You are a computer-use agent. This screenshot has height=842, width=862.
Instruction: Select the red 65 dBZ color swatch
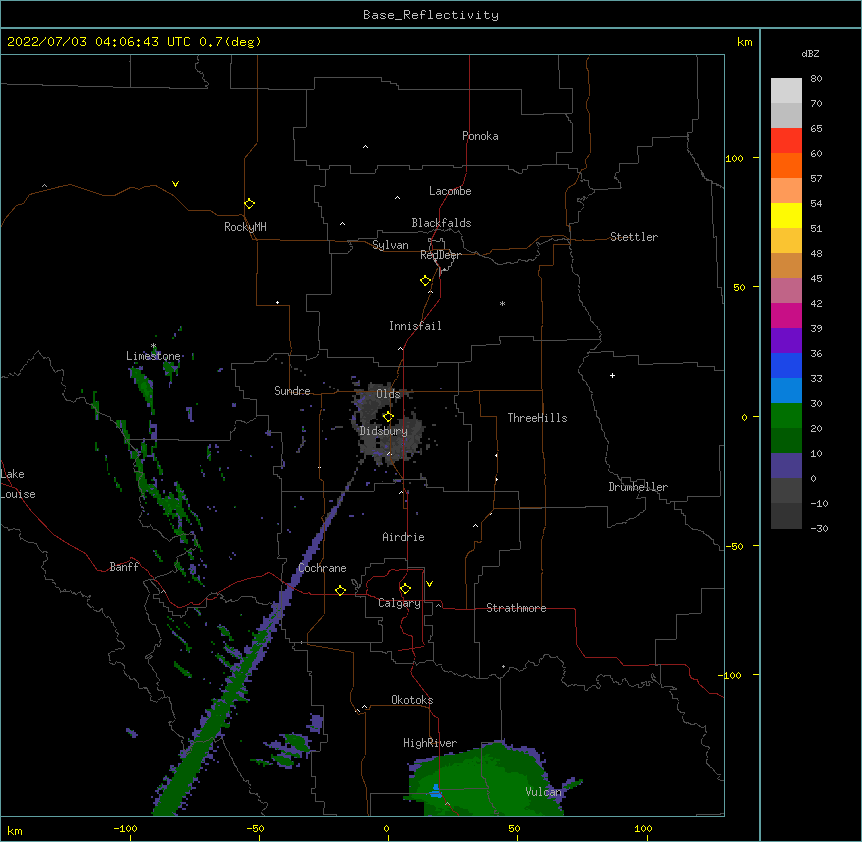click(x=786, y=140)
